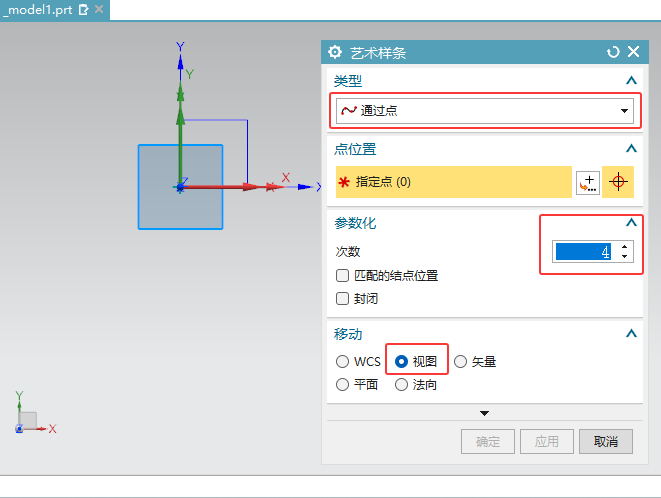Show more dialog options with the bottom arrow
The image size is (661, 498).
coord(484,413)
